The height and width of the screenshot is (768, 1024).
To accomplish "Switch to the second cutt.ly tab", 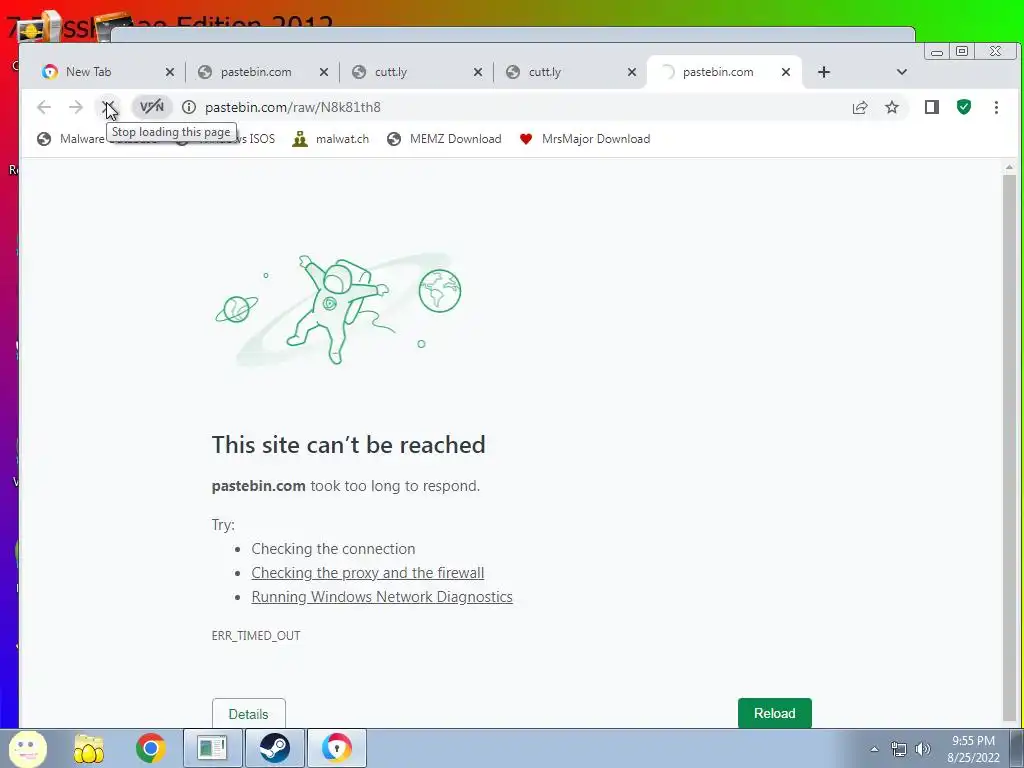I will point(564,72).
